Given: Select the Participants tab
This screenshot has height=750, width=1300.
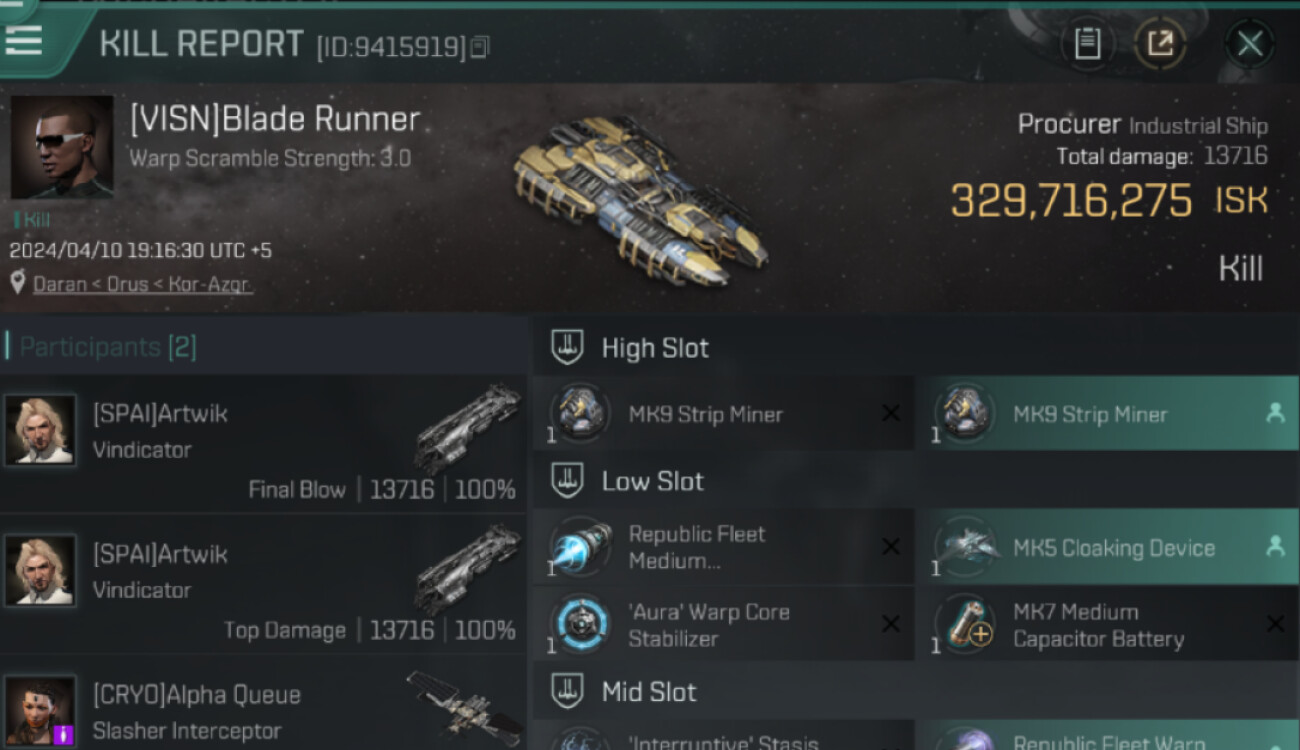Looking at the screenshot, I should 108,347.
